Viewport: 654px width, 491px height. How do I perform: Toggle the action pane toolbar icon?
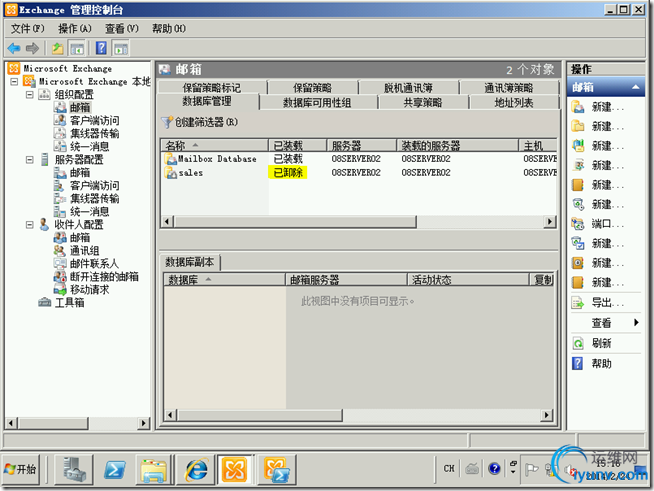[x=121, y=48]
